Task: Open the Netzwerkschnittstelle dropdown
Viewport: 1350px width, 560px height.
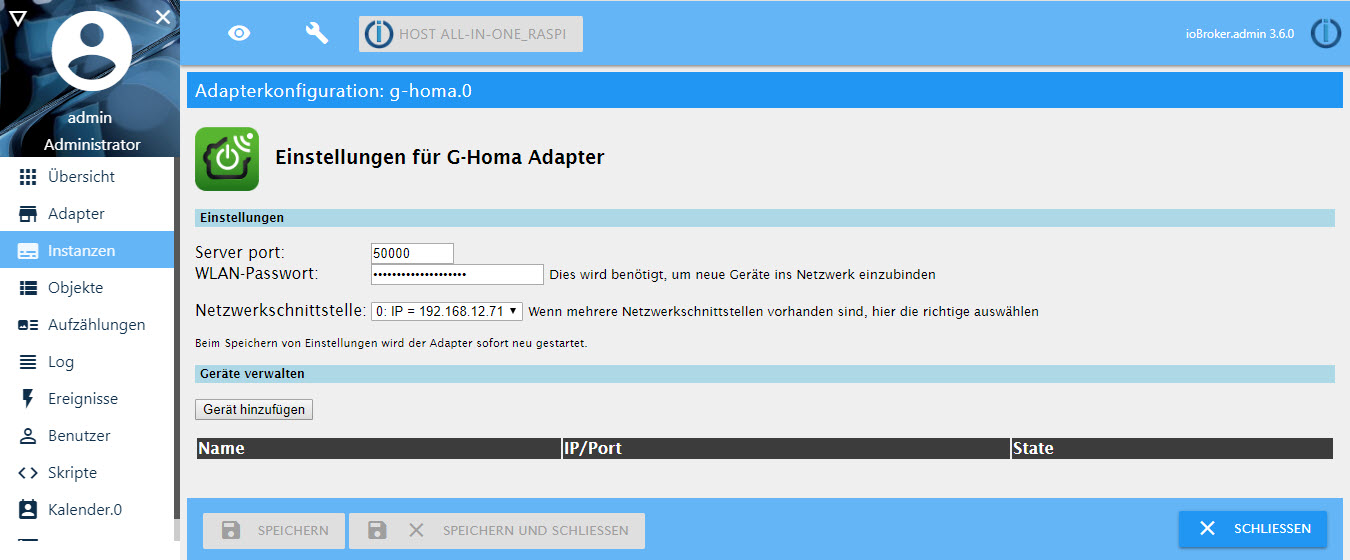Action: tap(447, 311)
